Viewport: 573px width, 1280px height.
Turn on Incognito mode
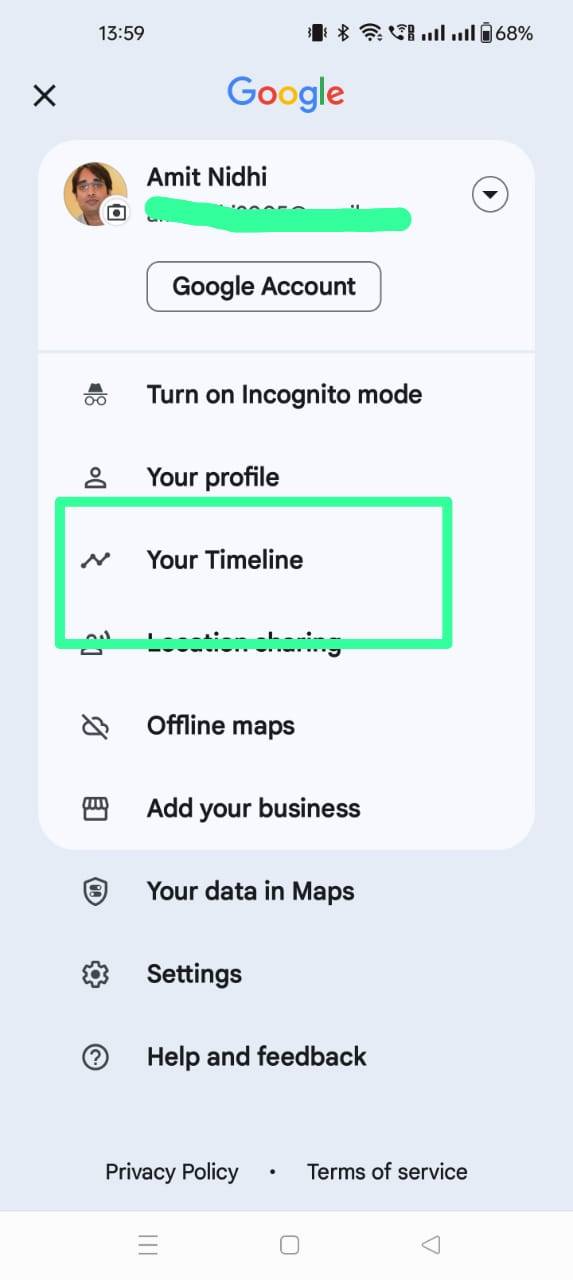(x=286, y=395)
